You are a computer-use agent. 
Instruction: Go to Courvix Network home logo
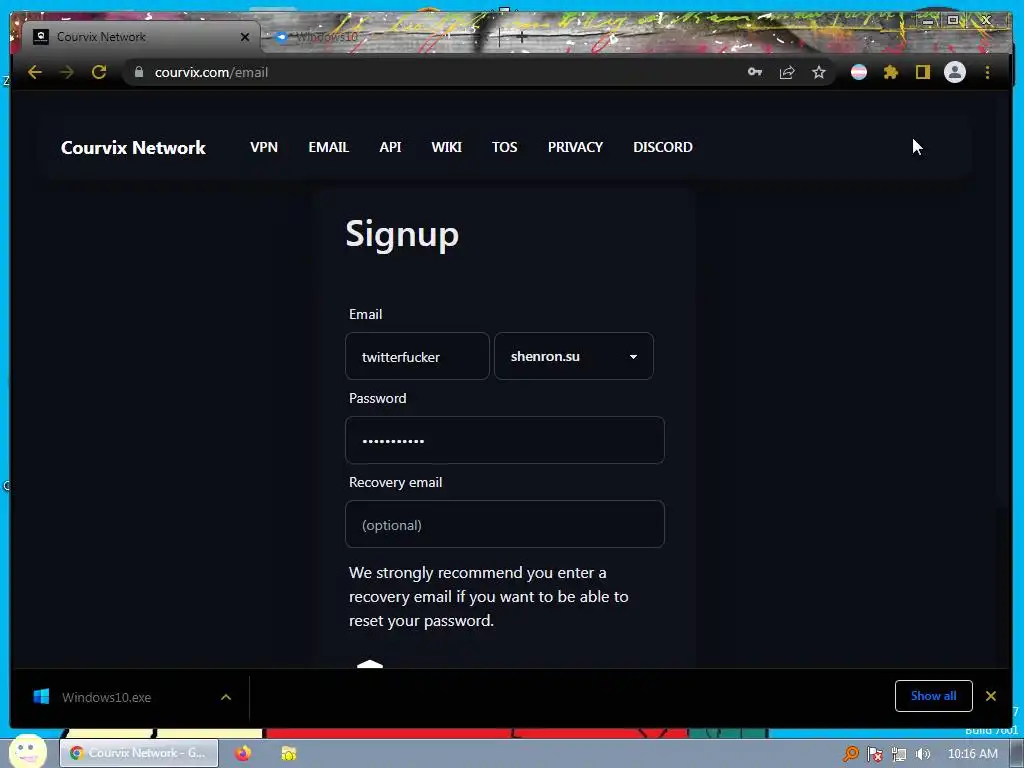[x=133, y=148]
